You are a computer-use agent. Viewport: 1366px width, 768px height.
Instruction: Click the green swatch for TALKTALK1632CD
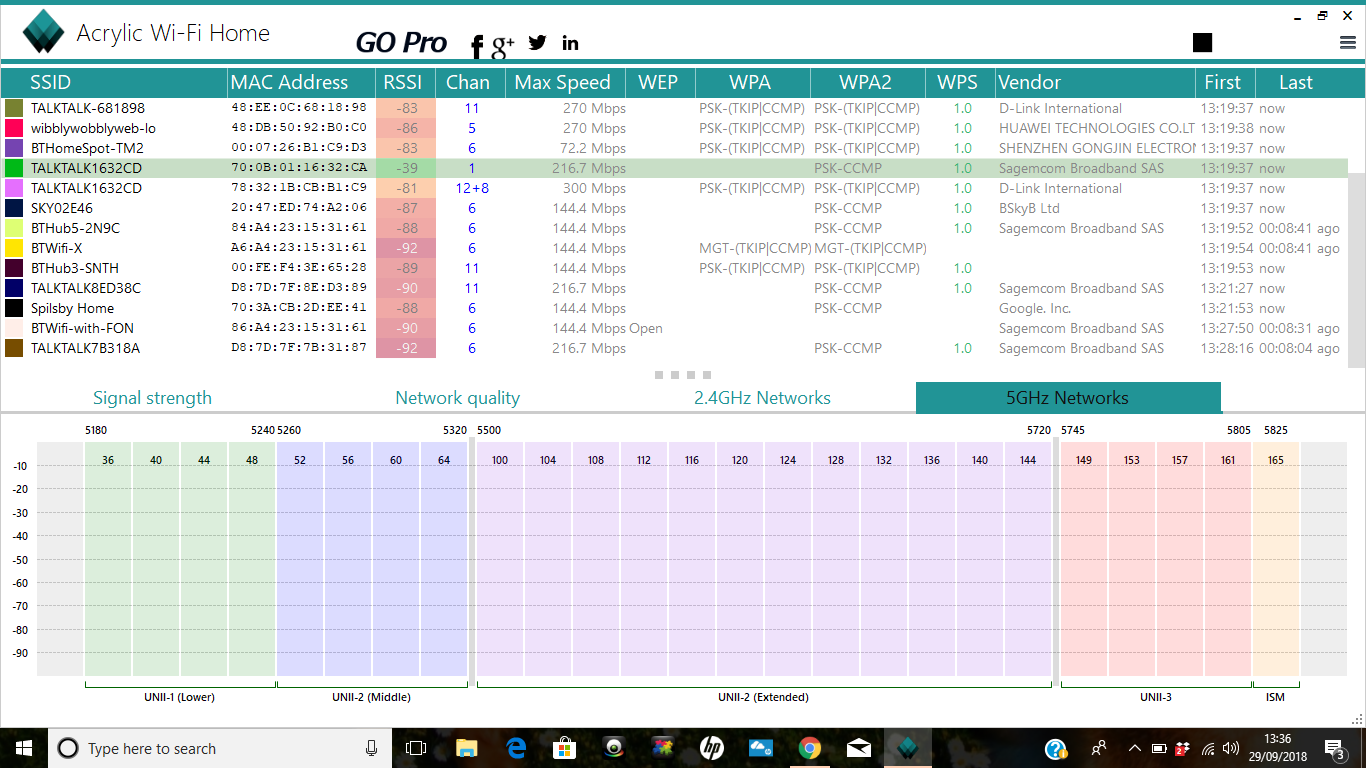pos(14,168)
